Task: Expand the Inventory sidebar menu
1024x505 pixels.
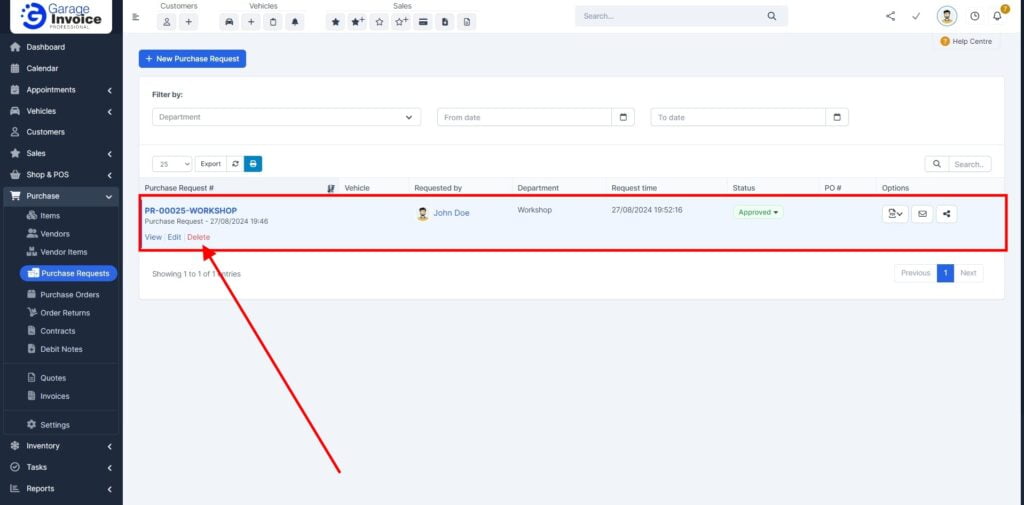Action: click(x=60, y=446)
